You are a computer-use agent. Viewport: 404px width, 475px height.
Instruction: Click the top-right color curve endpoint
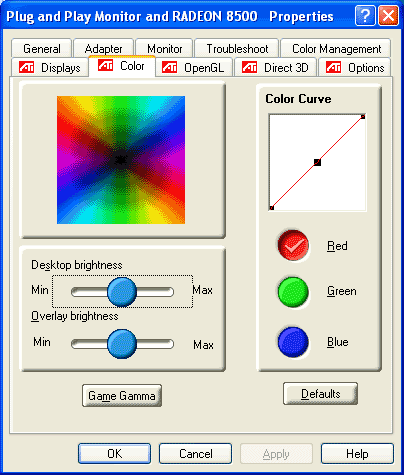pos(363,117)
